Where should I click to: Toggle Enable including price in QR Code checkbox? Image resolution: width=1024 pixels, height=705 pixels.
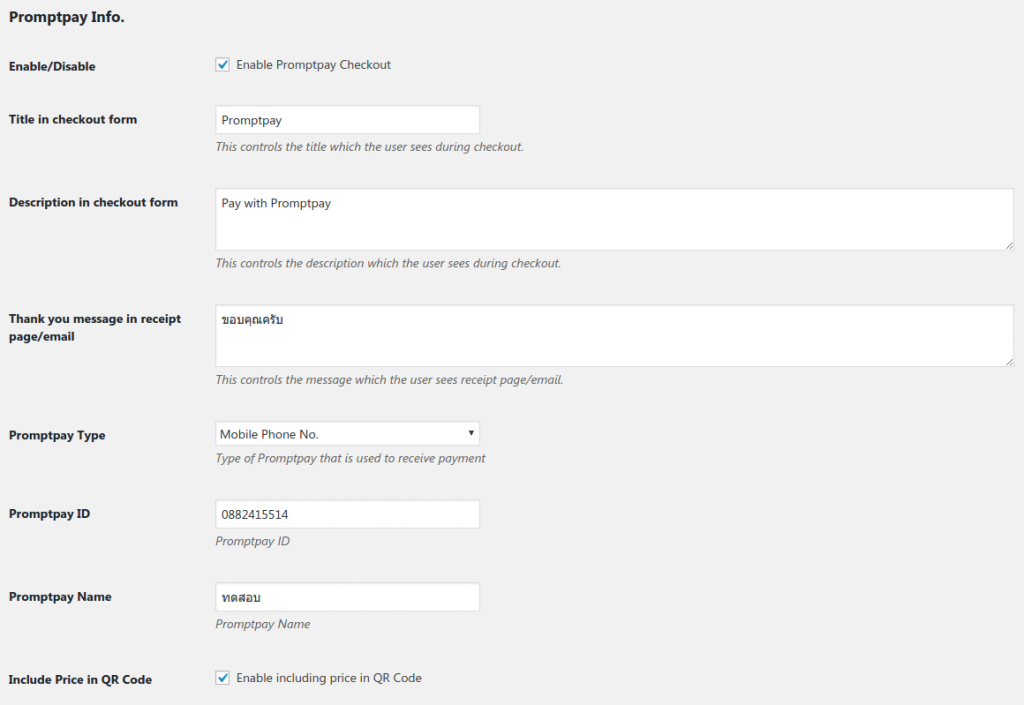223,678
